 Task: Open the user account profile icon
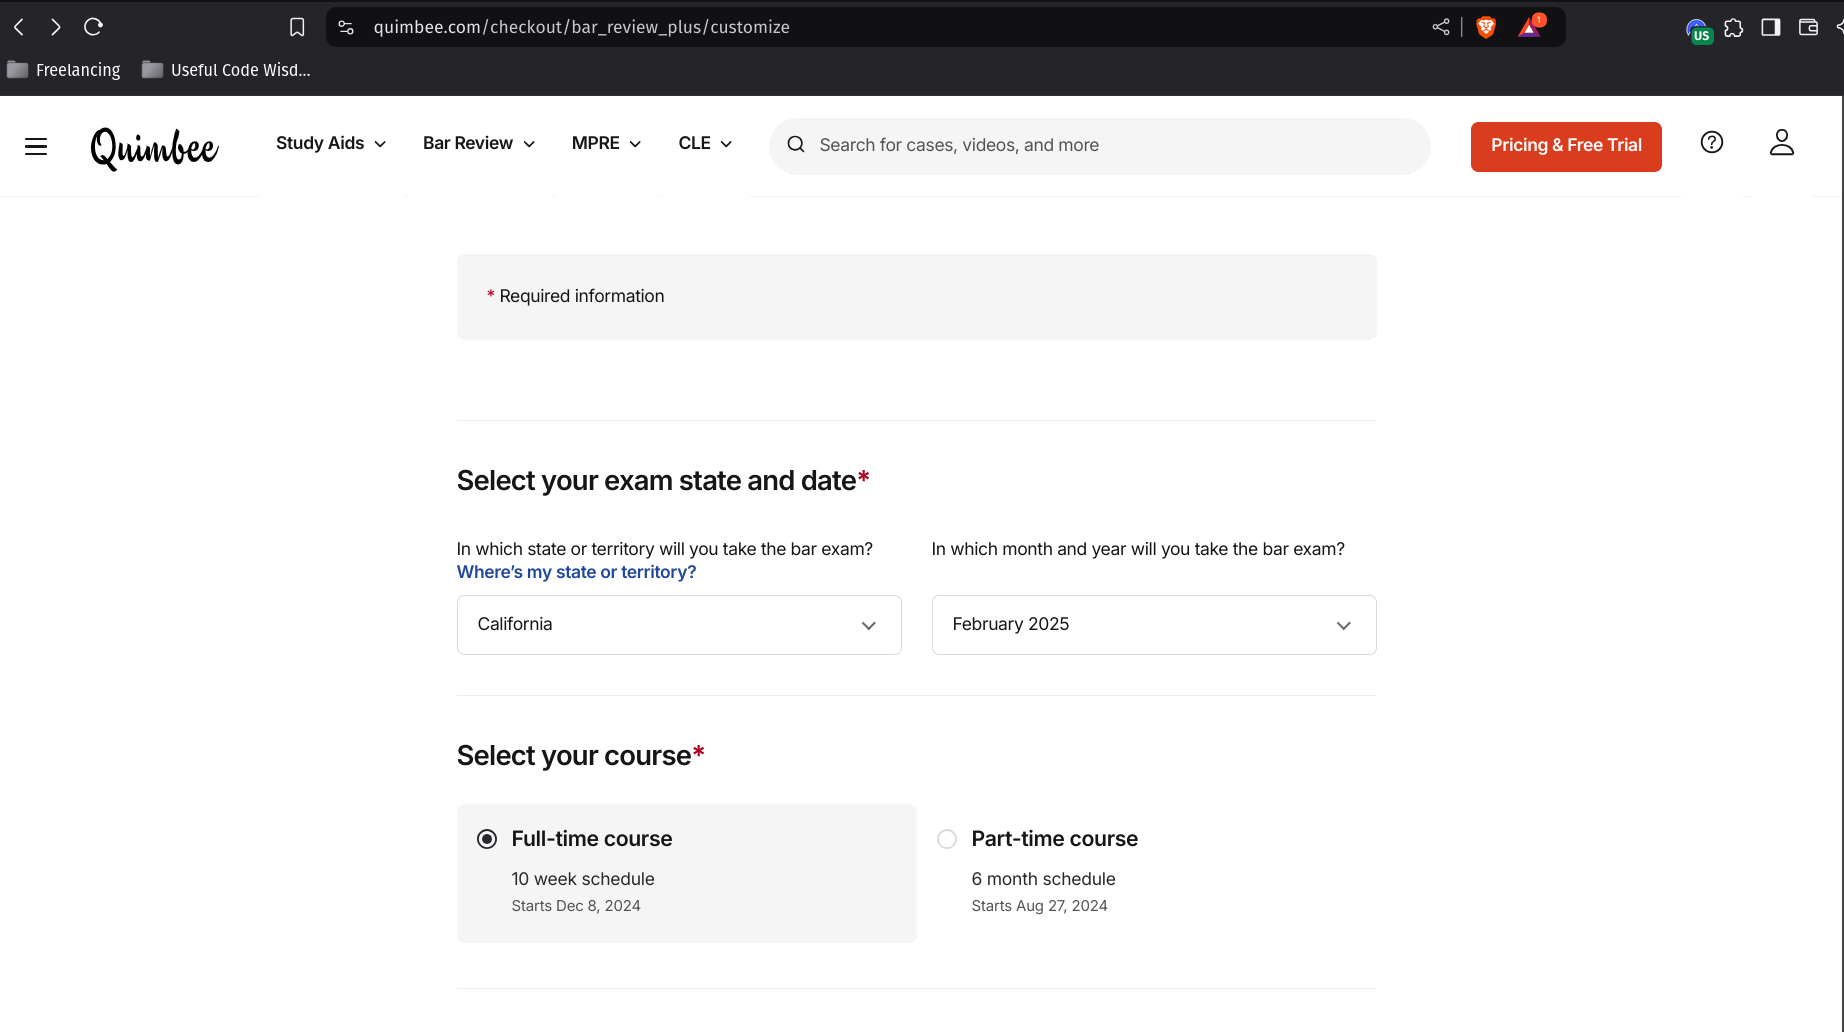pos(1781,143)
